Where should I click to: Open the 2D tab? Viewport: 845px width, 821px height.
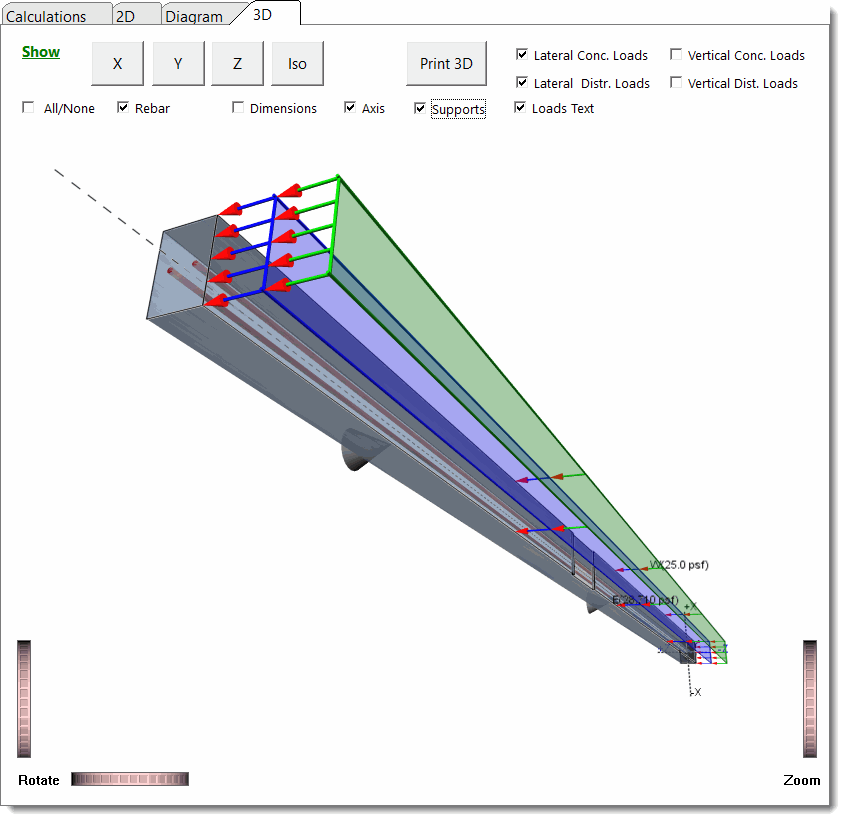tap(126, 16)
